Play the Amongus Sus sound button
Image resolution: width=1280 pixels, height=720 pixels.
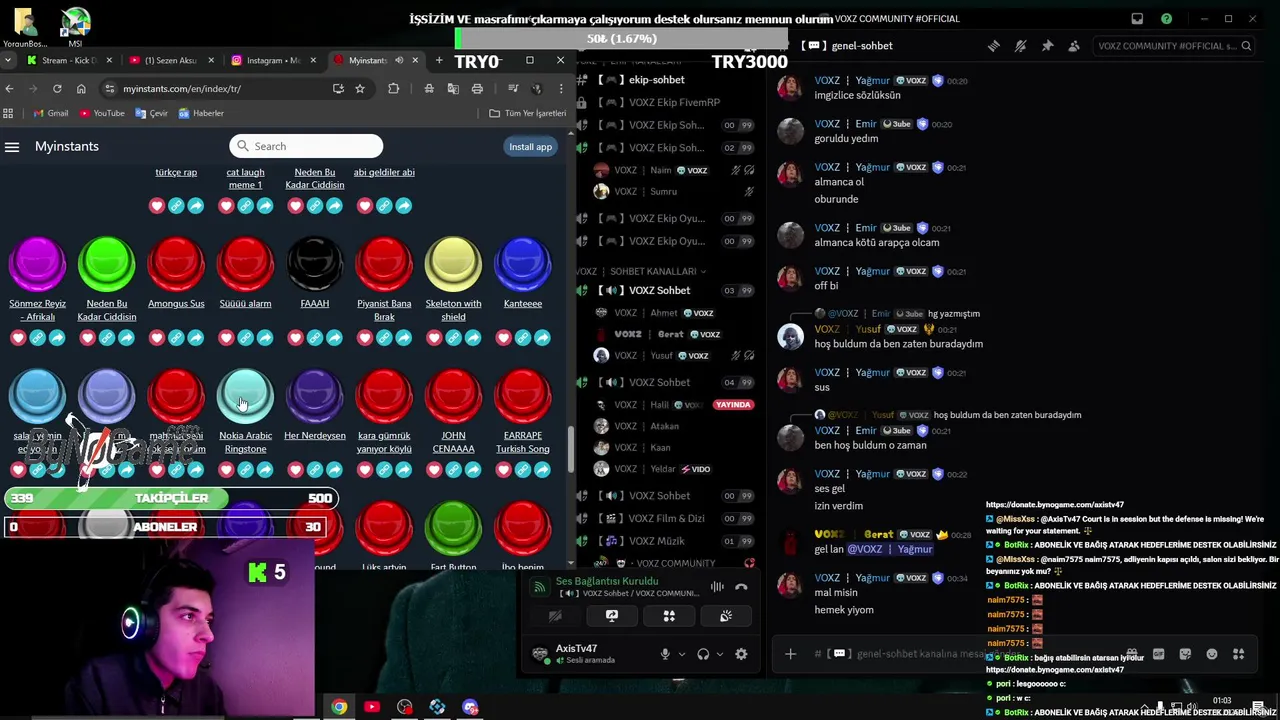[176, 264]
